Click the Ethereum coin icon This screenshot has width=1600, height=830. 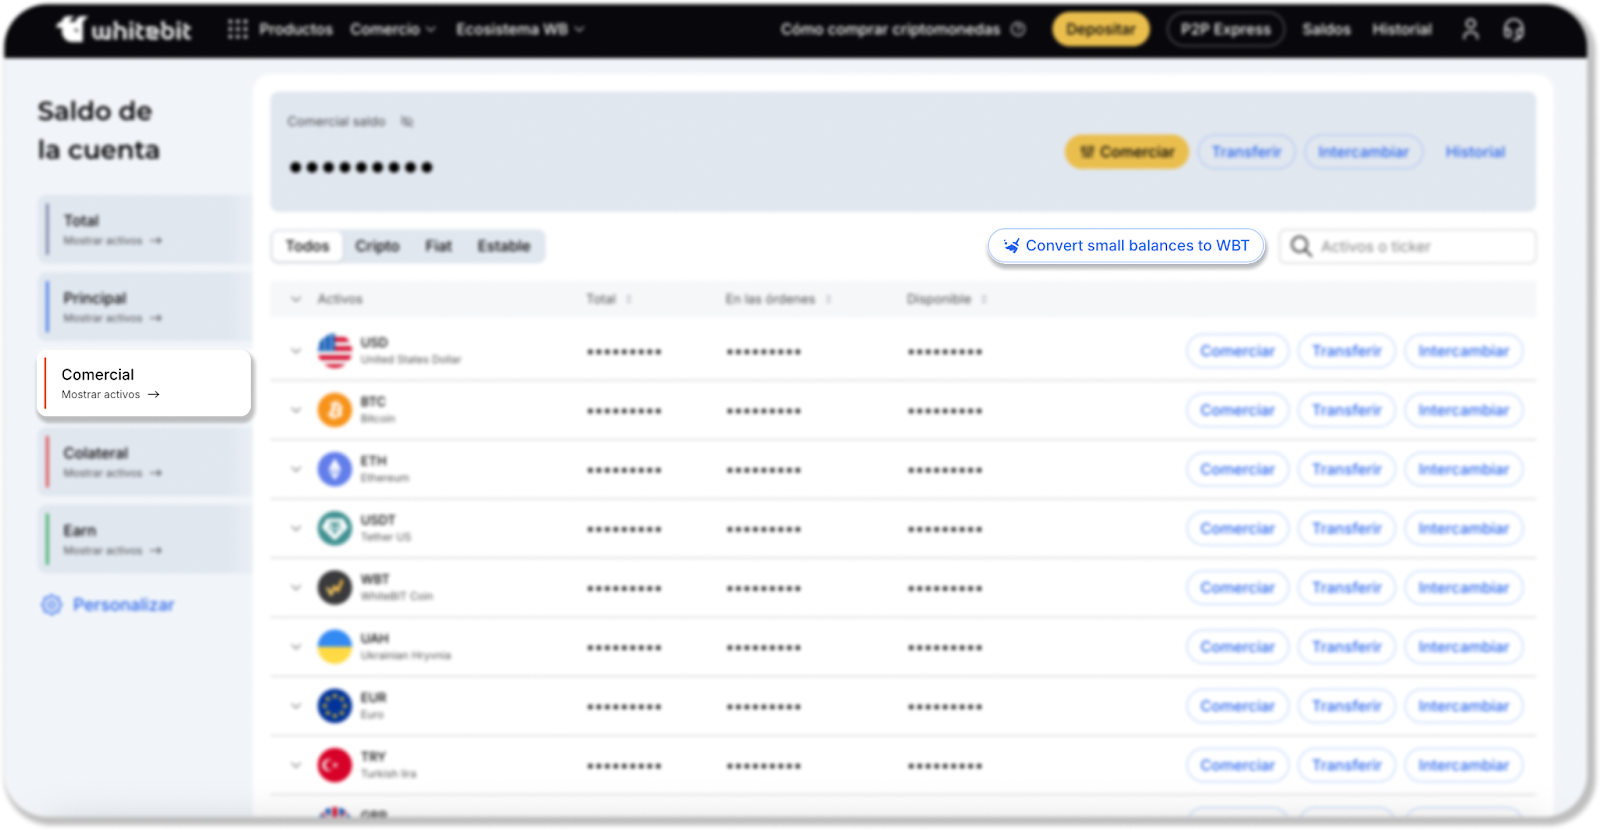click(334, 469)
